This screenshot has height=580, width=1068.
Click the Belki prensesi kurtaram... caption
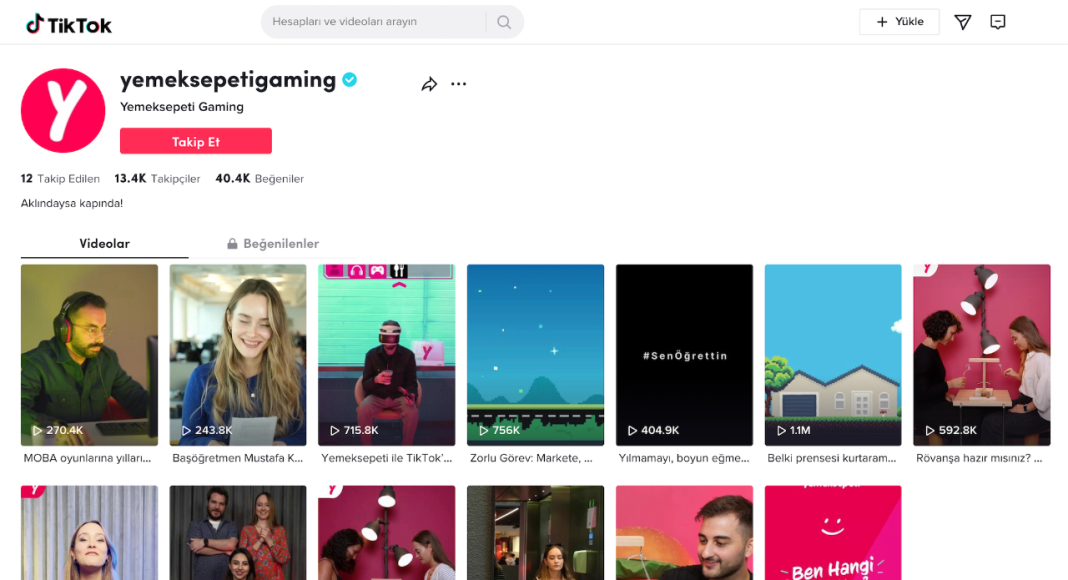pos(832,458)
